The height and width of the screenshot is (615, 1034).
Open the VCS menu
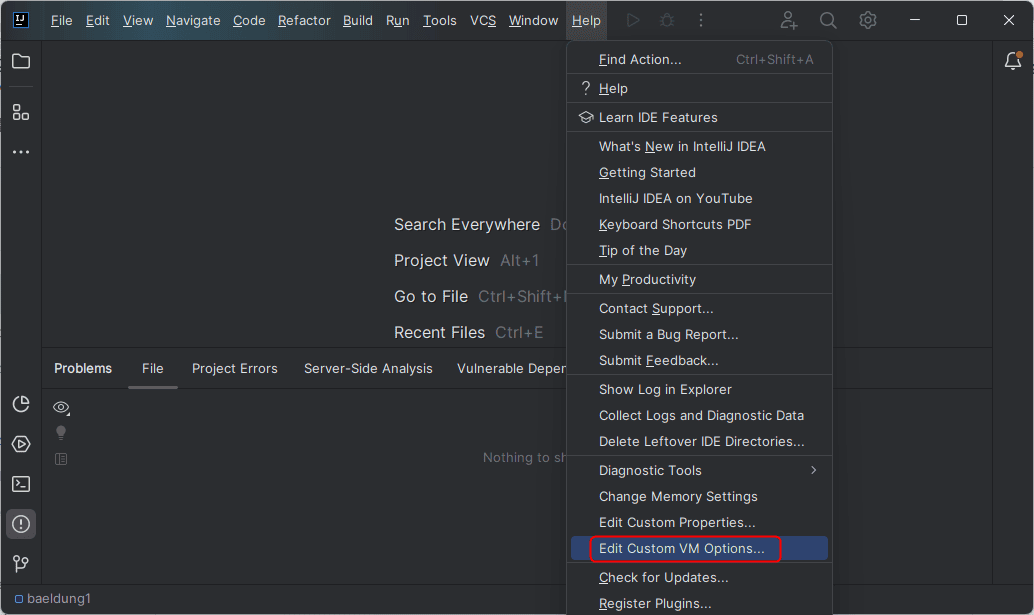483,20
